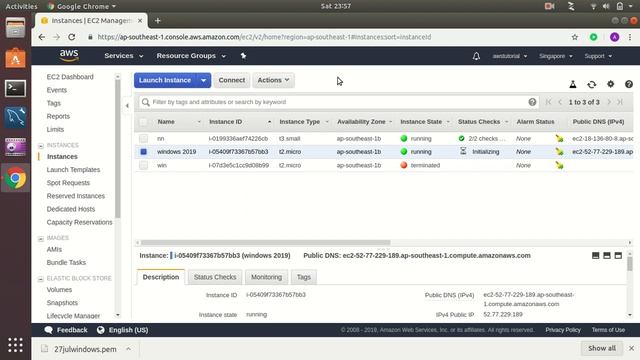Viewport: 640px width, 360px height.
Task: Open EC2 Dashboard in the sidebar
Action: [70, 77]
